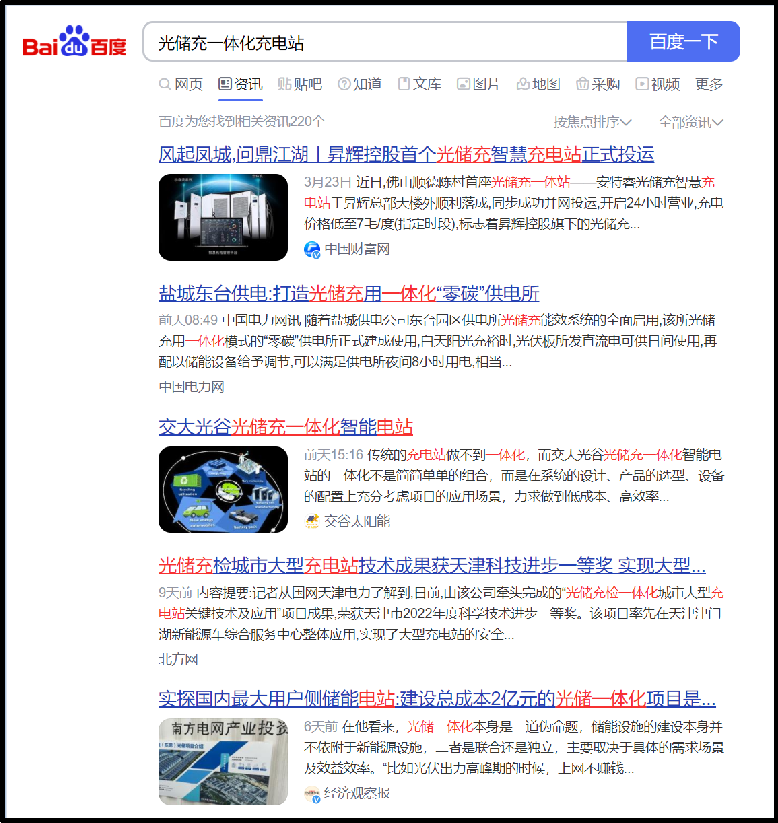Open the 风起凤城,问鼎江湖 news headline

[406, 154]
